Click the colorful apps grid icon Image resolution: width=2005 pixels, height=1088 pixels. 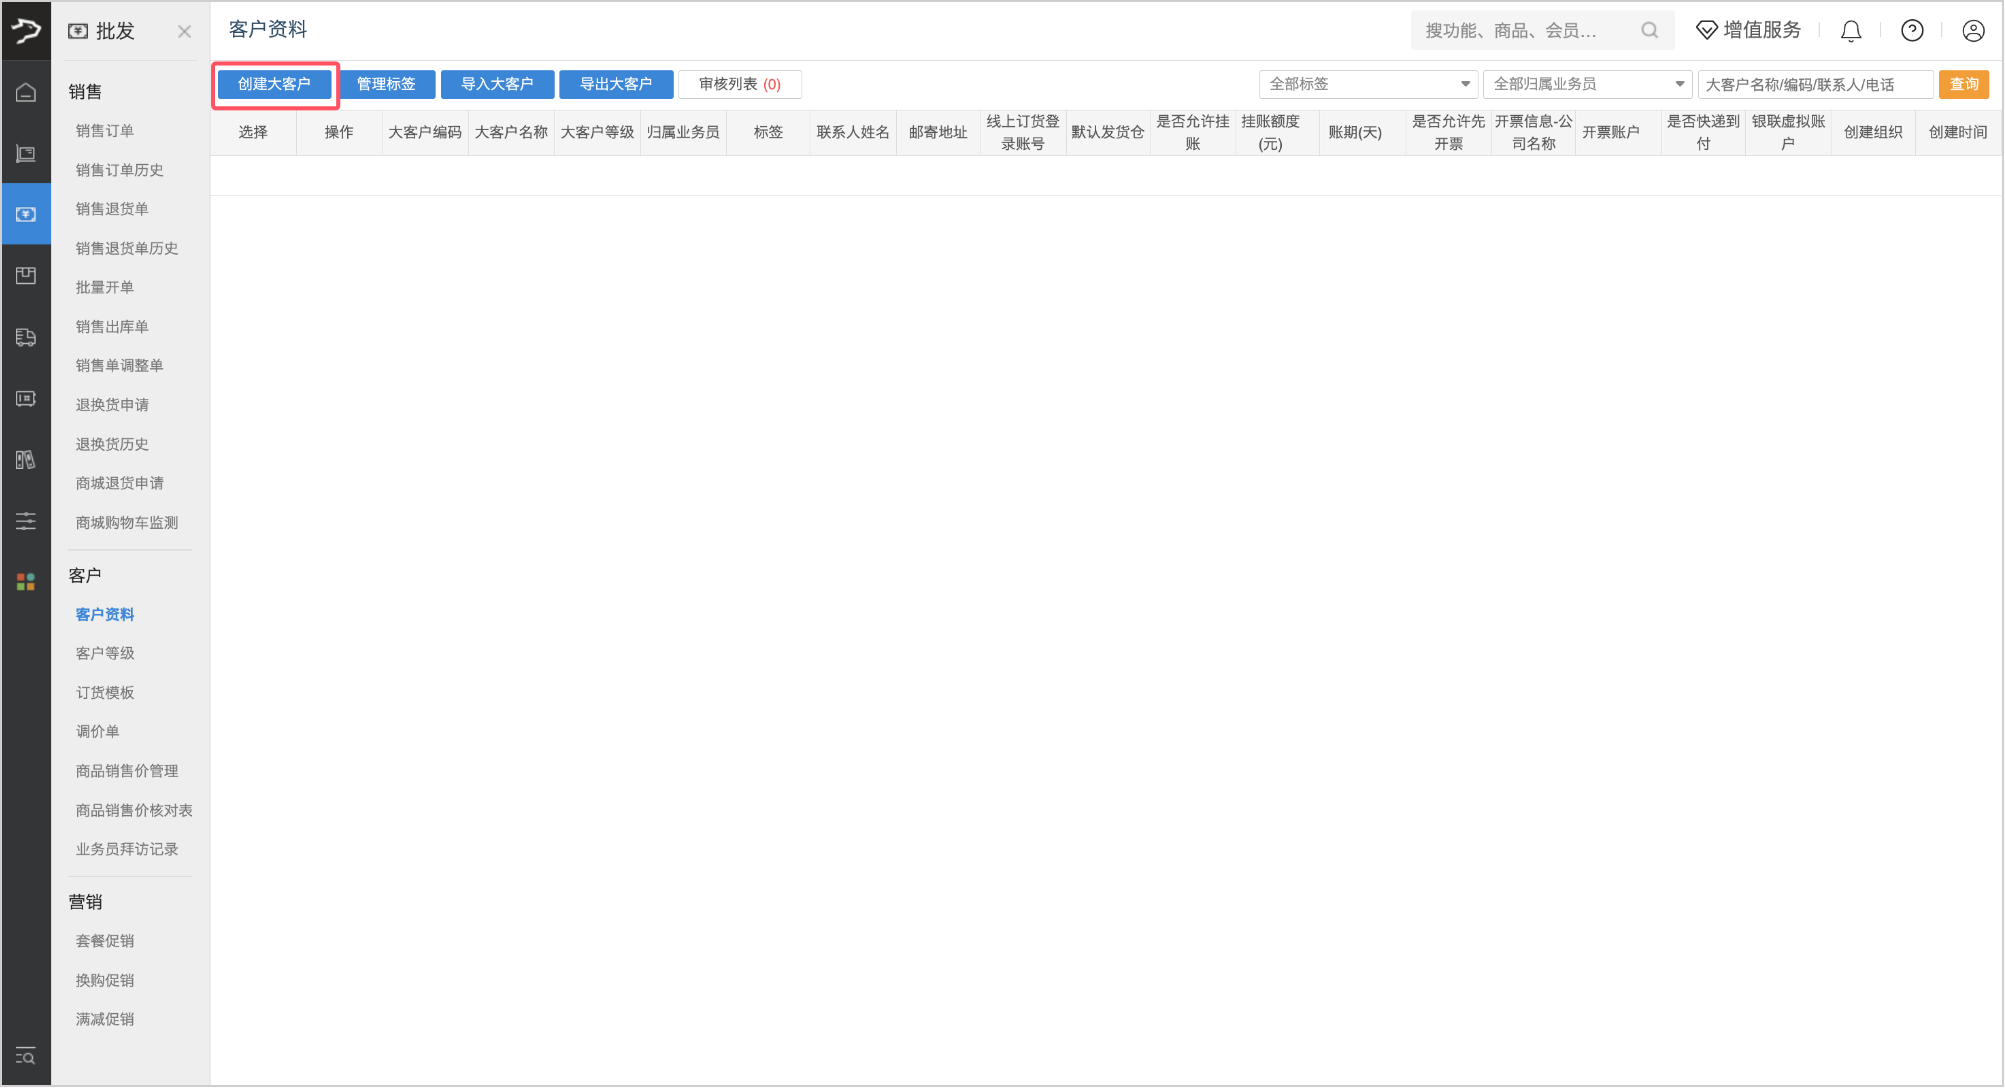tap(26, 581)
